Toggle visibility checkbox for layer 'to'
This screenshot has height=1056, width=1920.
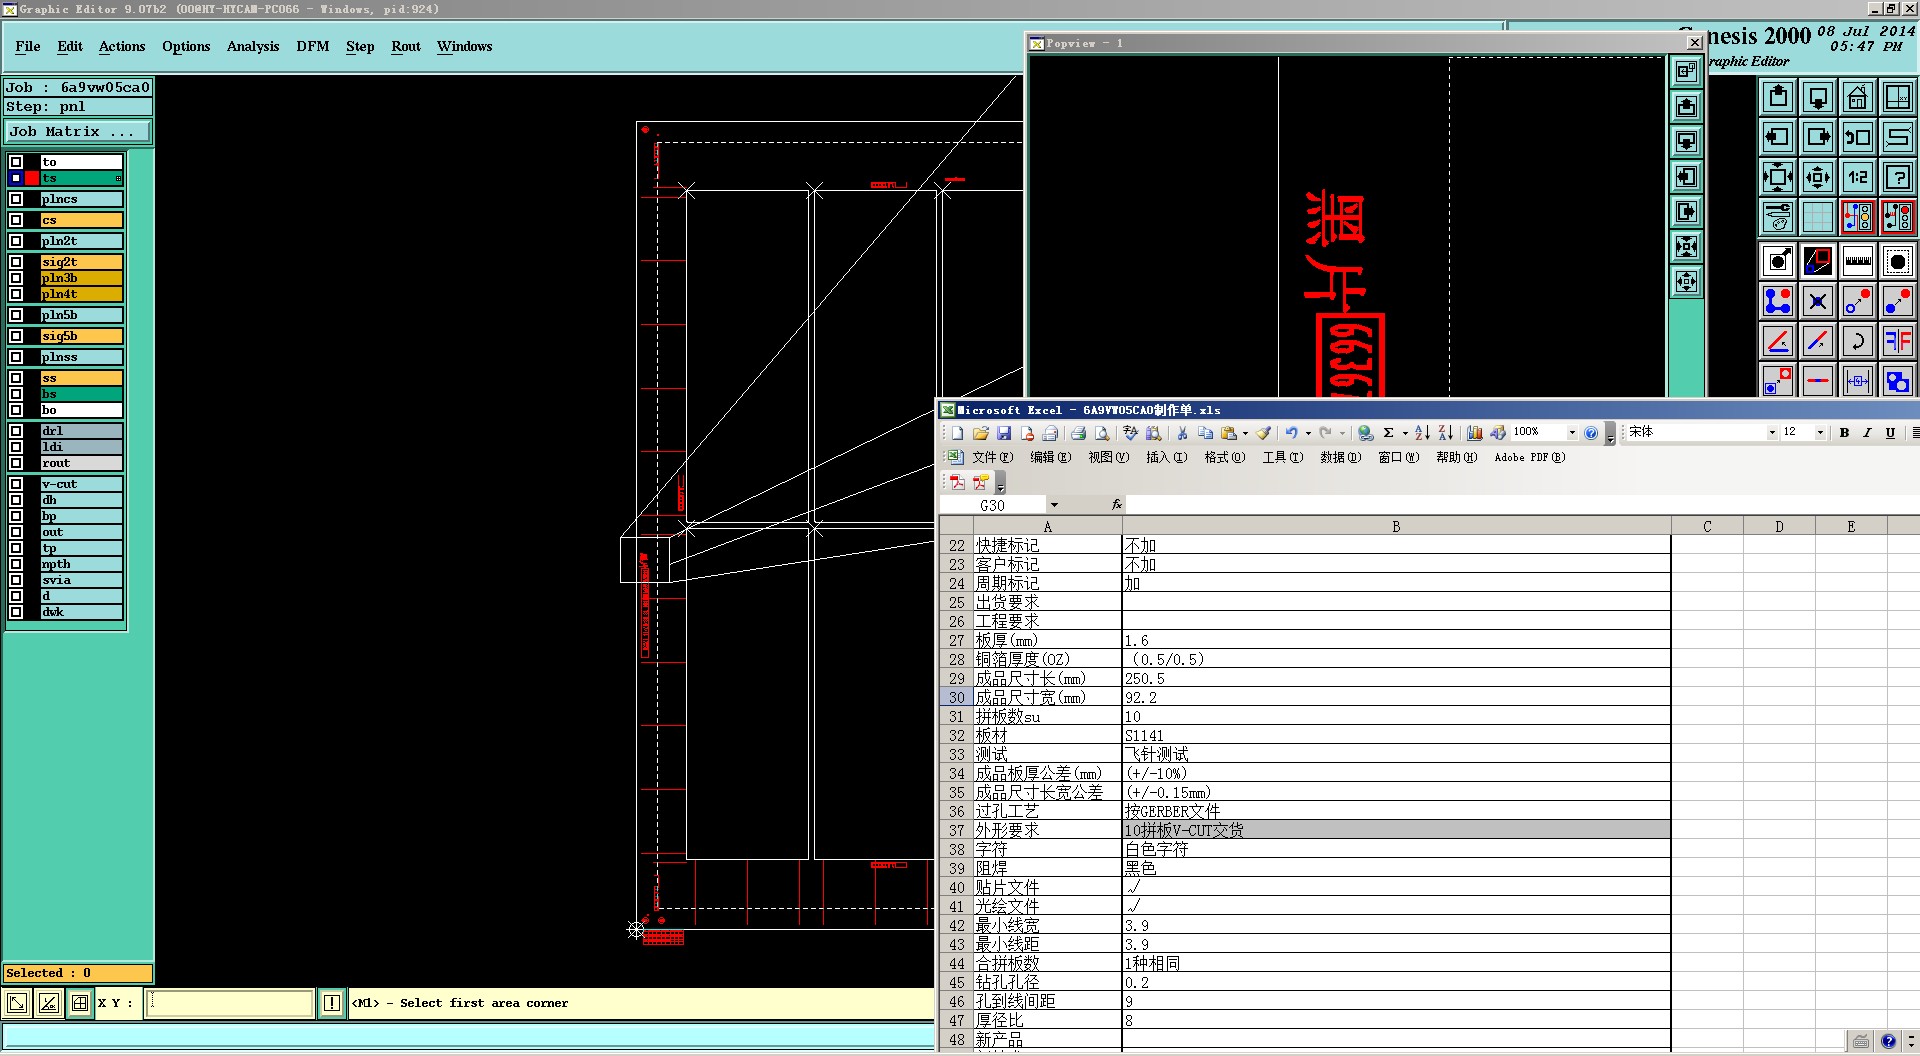[x=16, y=162]
